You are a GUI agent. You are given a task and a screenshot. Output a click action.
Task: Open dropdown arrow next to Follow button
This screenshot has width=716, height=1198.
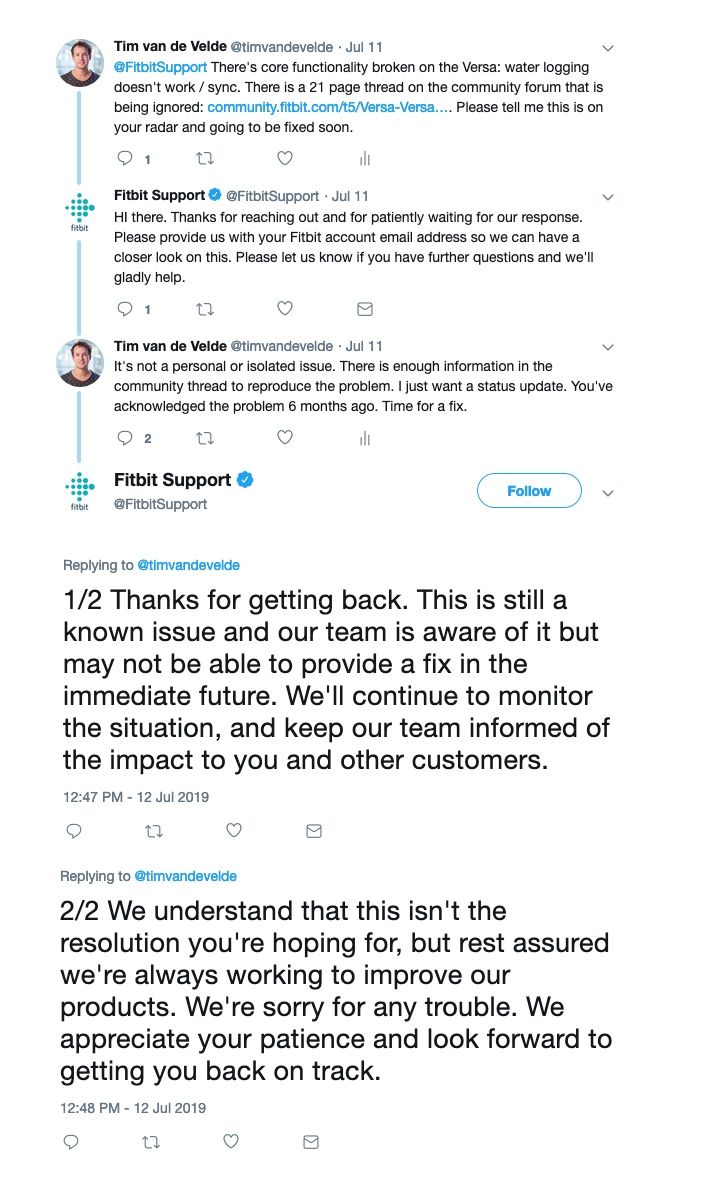click(x=608, y=492)
